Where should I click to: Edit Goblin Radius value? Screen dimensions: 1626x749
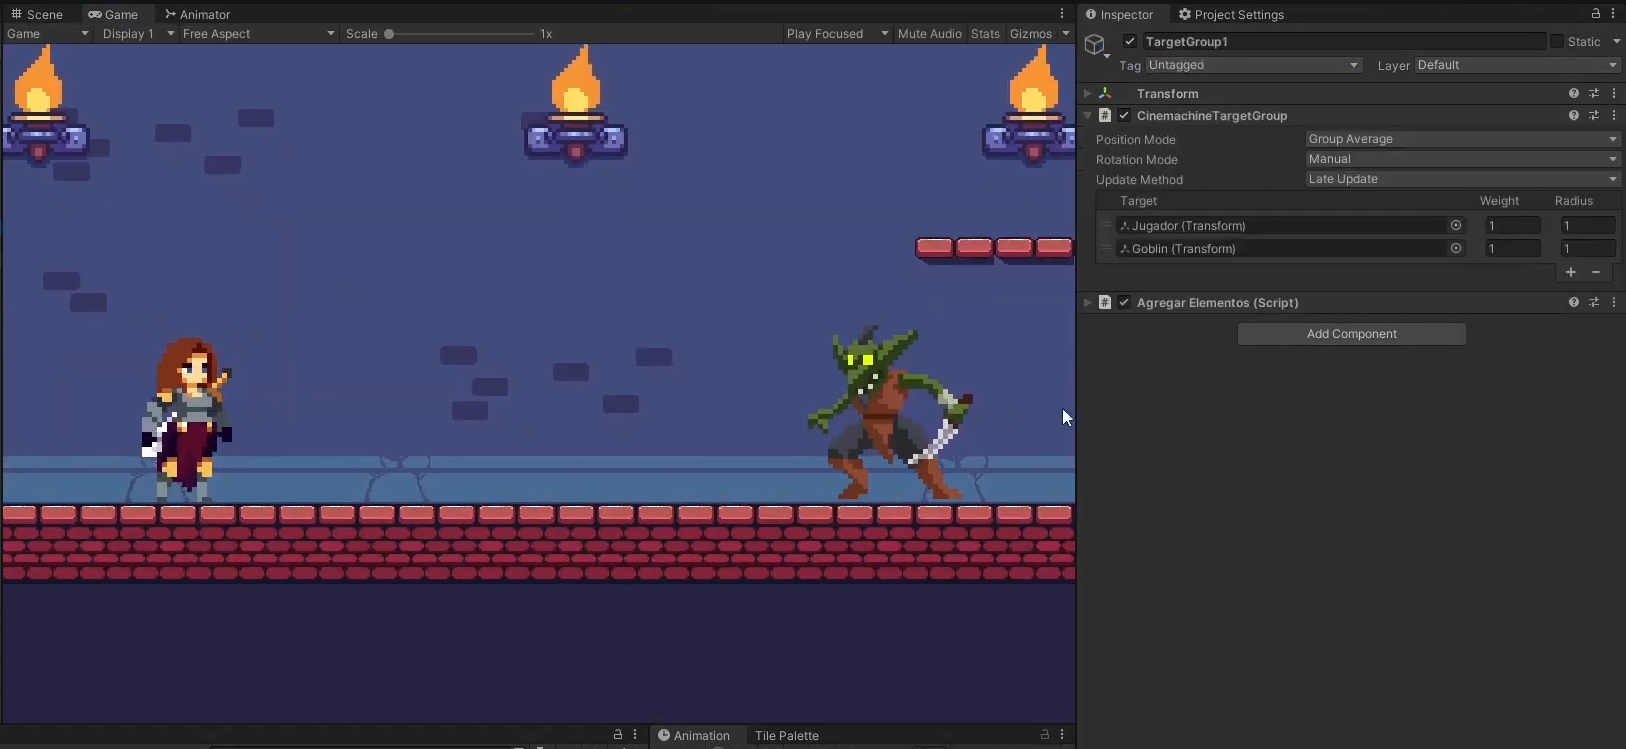pos(1588,248)
